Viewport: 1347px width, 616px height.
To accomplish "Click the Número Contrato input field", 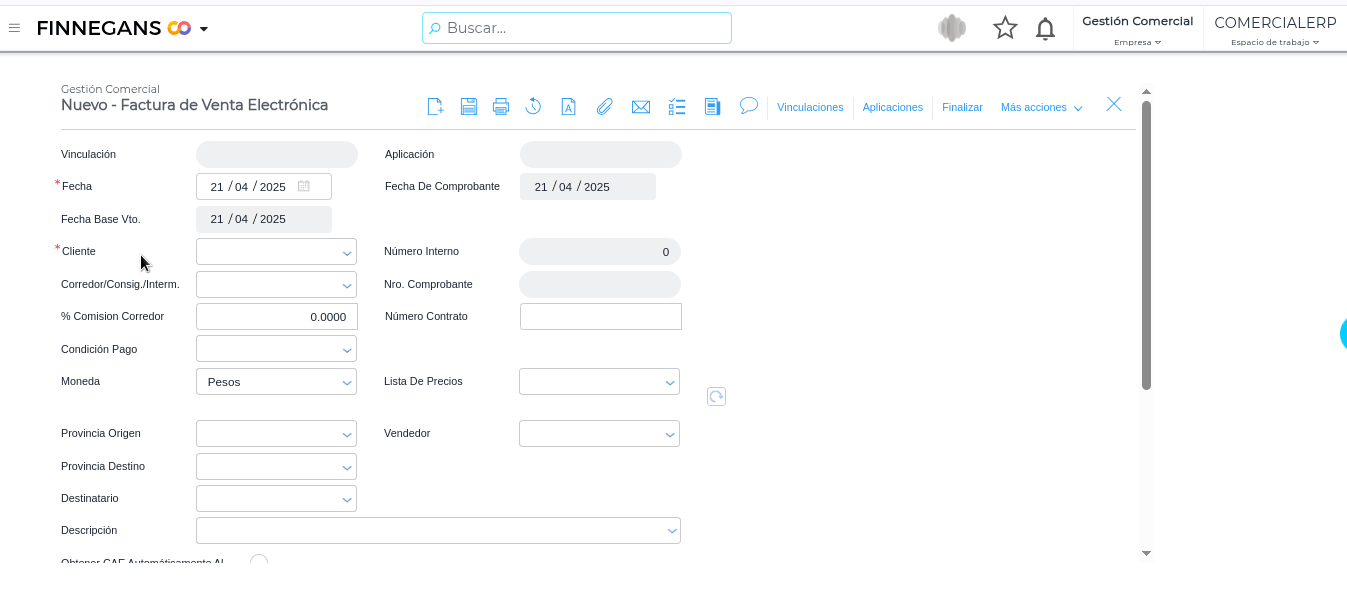I will 600,317.
